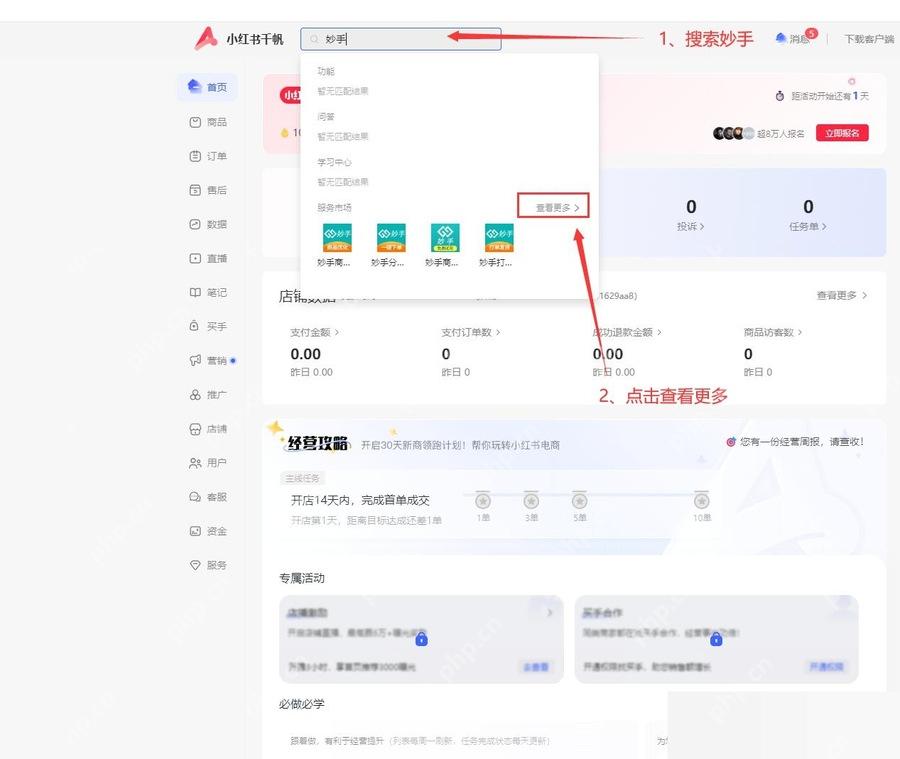
Task: Click the 推广 icon in sidebar
Action: coord(195,394)
